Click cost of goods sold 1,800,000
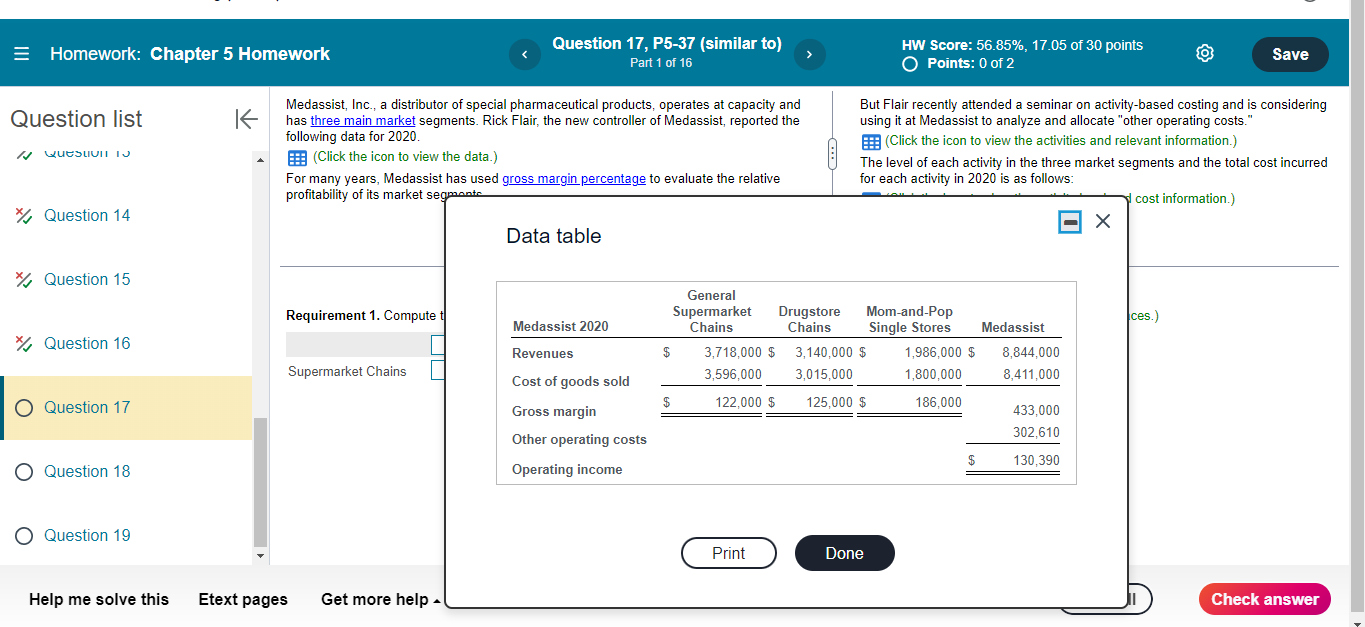 pos(933,374)
